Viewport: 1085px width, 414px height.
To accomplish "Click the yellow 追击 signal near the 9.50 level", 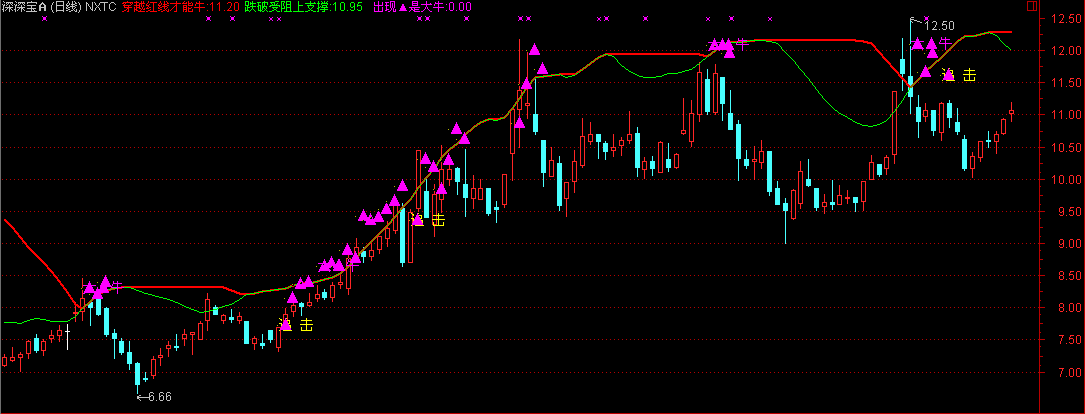I will tap(428, 220).
